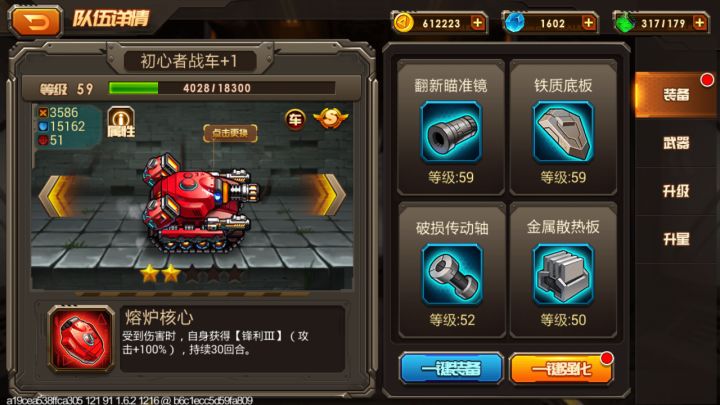This screenshot has height=405, width=720.
Task: Show the previous tank with left arrow
Action: (58, 196)
